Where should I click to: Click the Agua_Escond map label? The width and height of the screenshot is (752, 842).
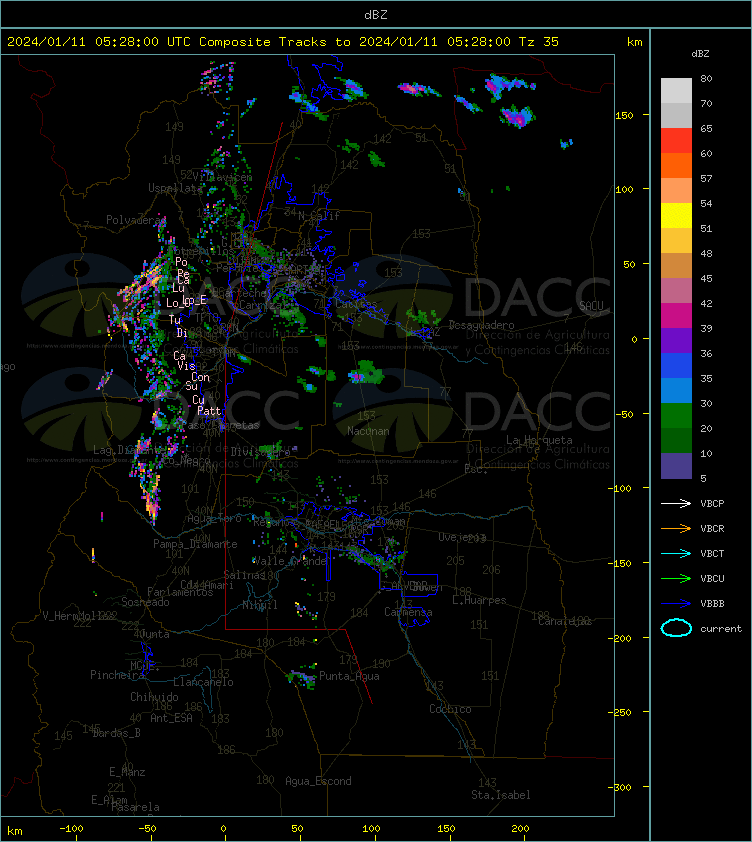click(318, 781)
